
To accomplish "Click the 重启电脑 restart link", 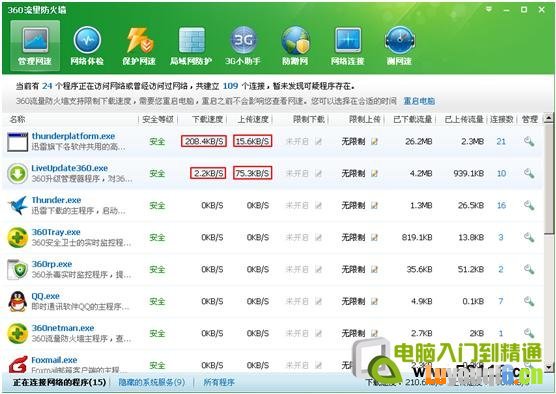I will 419,101.
